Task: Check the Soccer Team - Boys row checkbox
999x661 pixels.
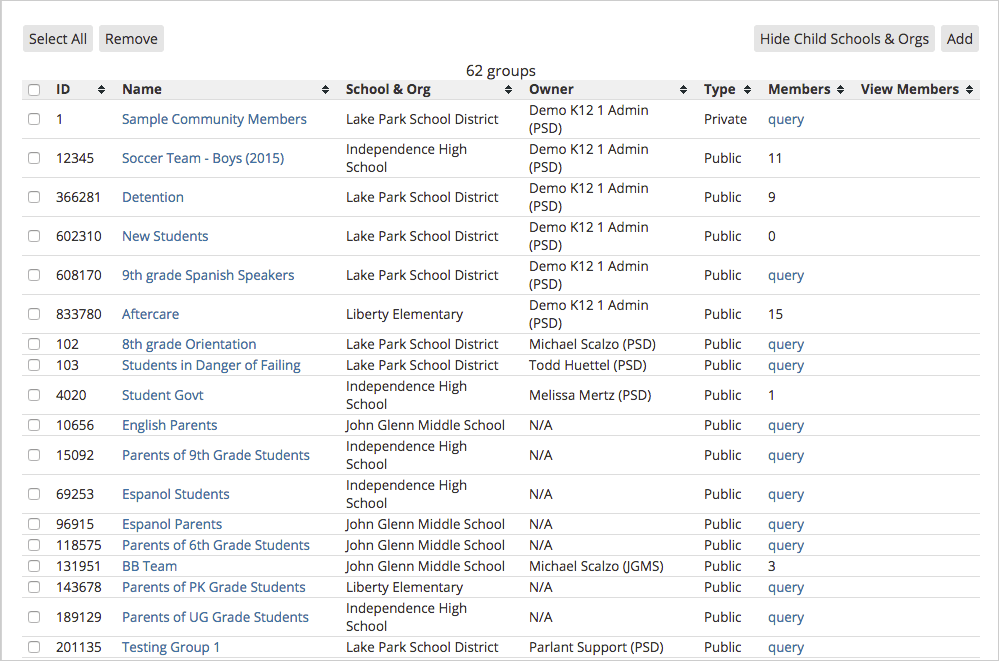Action: pos(34,158)
